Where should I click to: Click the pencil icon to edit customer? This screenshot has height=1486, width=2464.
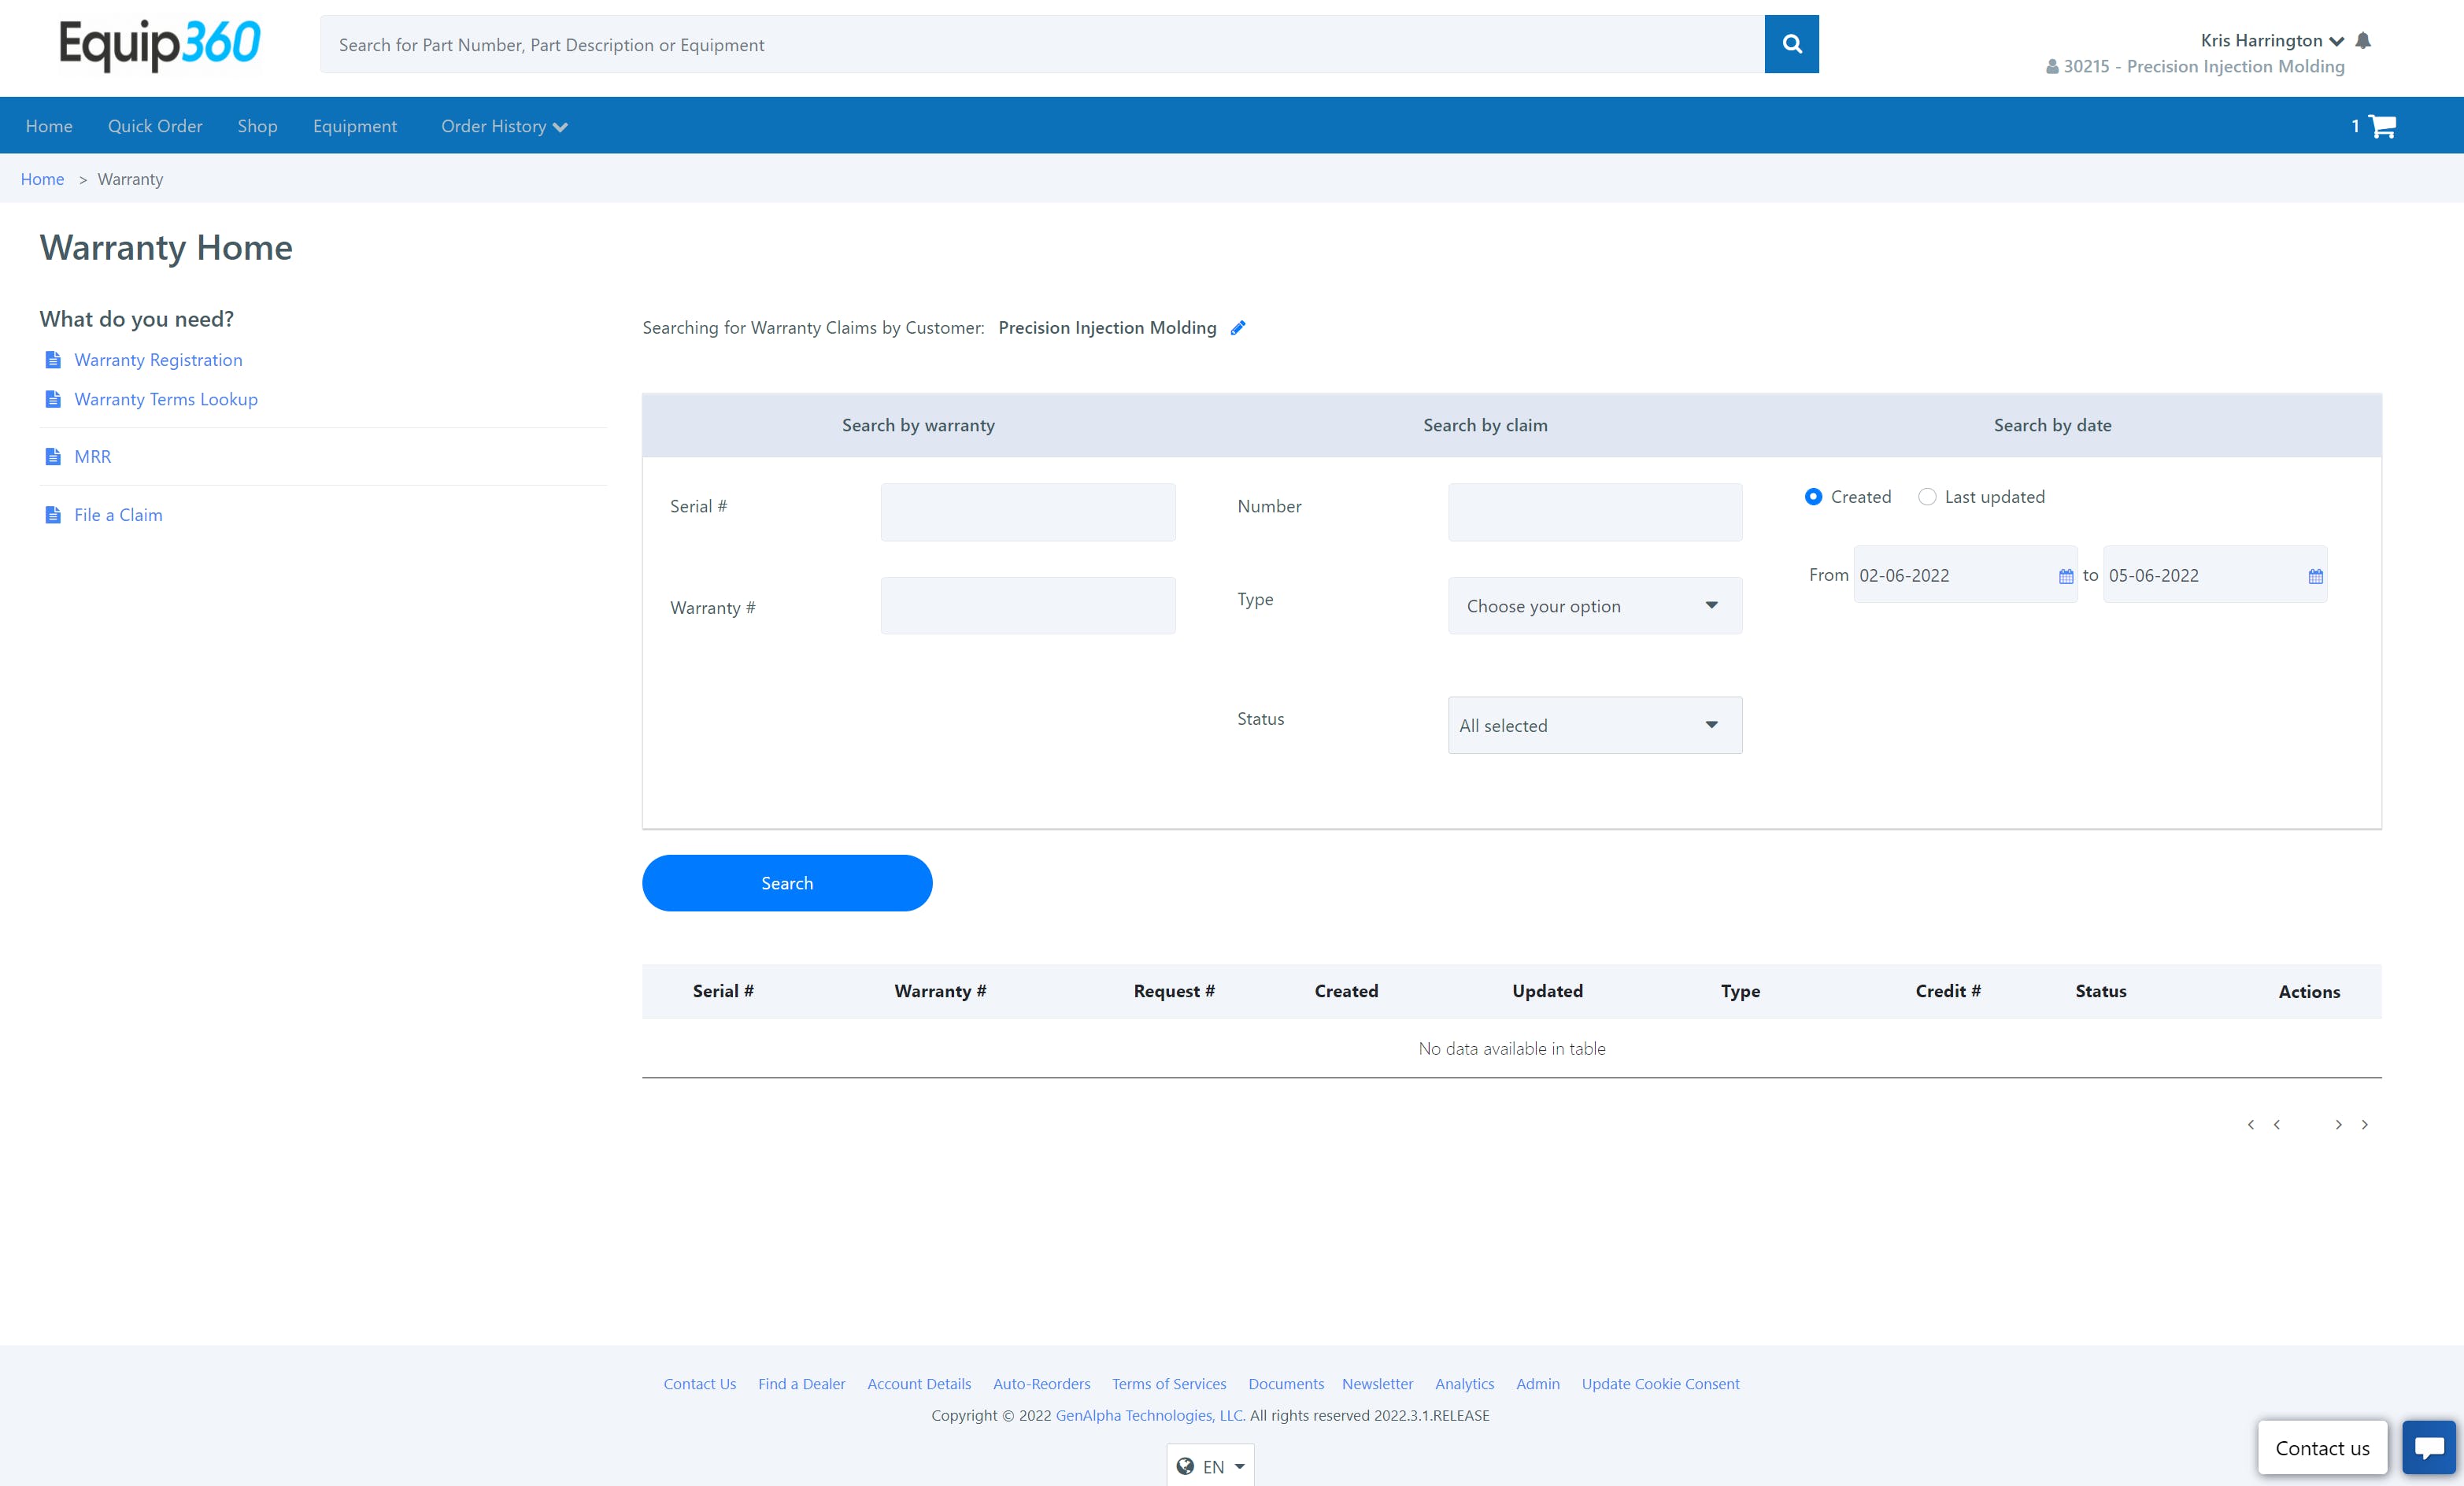(x=1238, y=328)
